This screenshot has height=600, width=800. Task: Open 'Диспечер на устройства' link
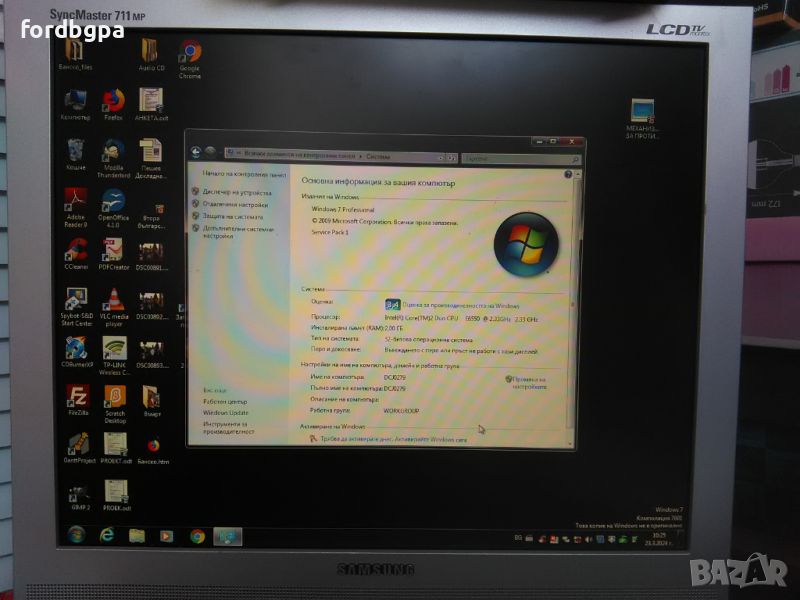click(236, 192)
